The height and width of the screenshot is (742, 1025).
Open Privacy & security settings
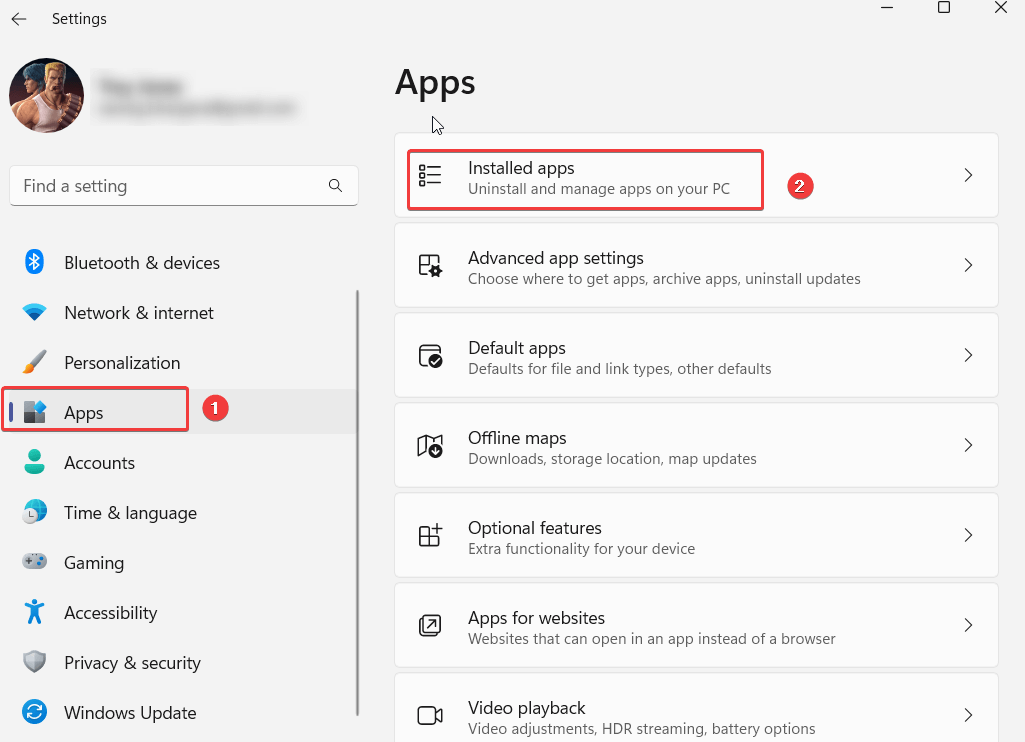click(180, 663)
